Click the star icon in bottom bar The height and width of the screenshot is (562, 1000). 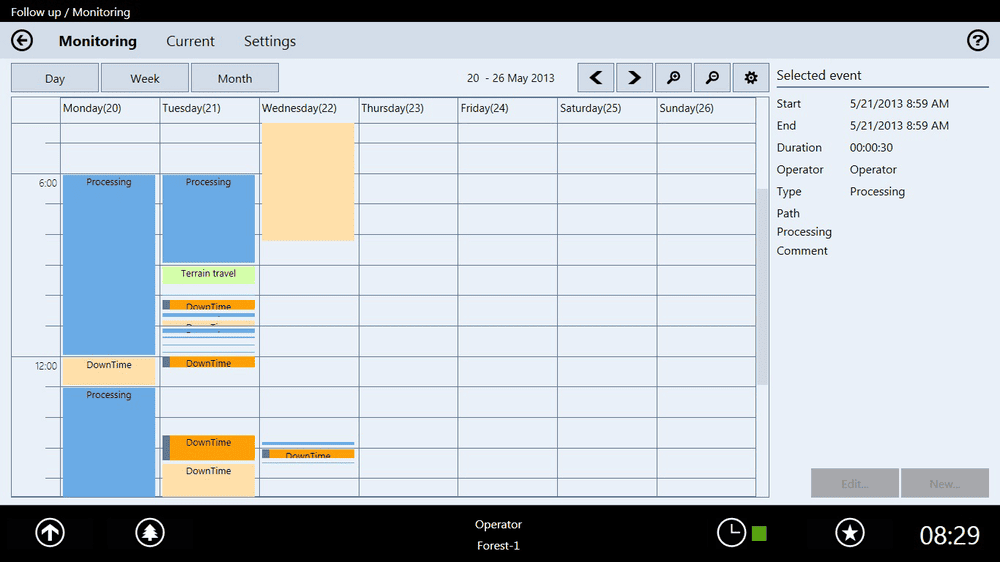pyautogui.click(x=850, y=533)
